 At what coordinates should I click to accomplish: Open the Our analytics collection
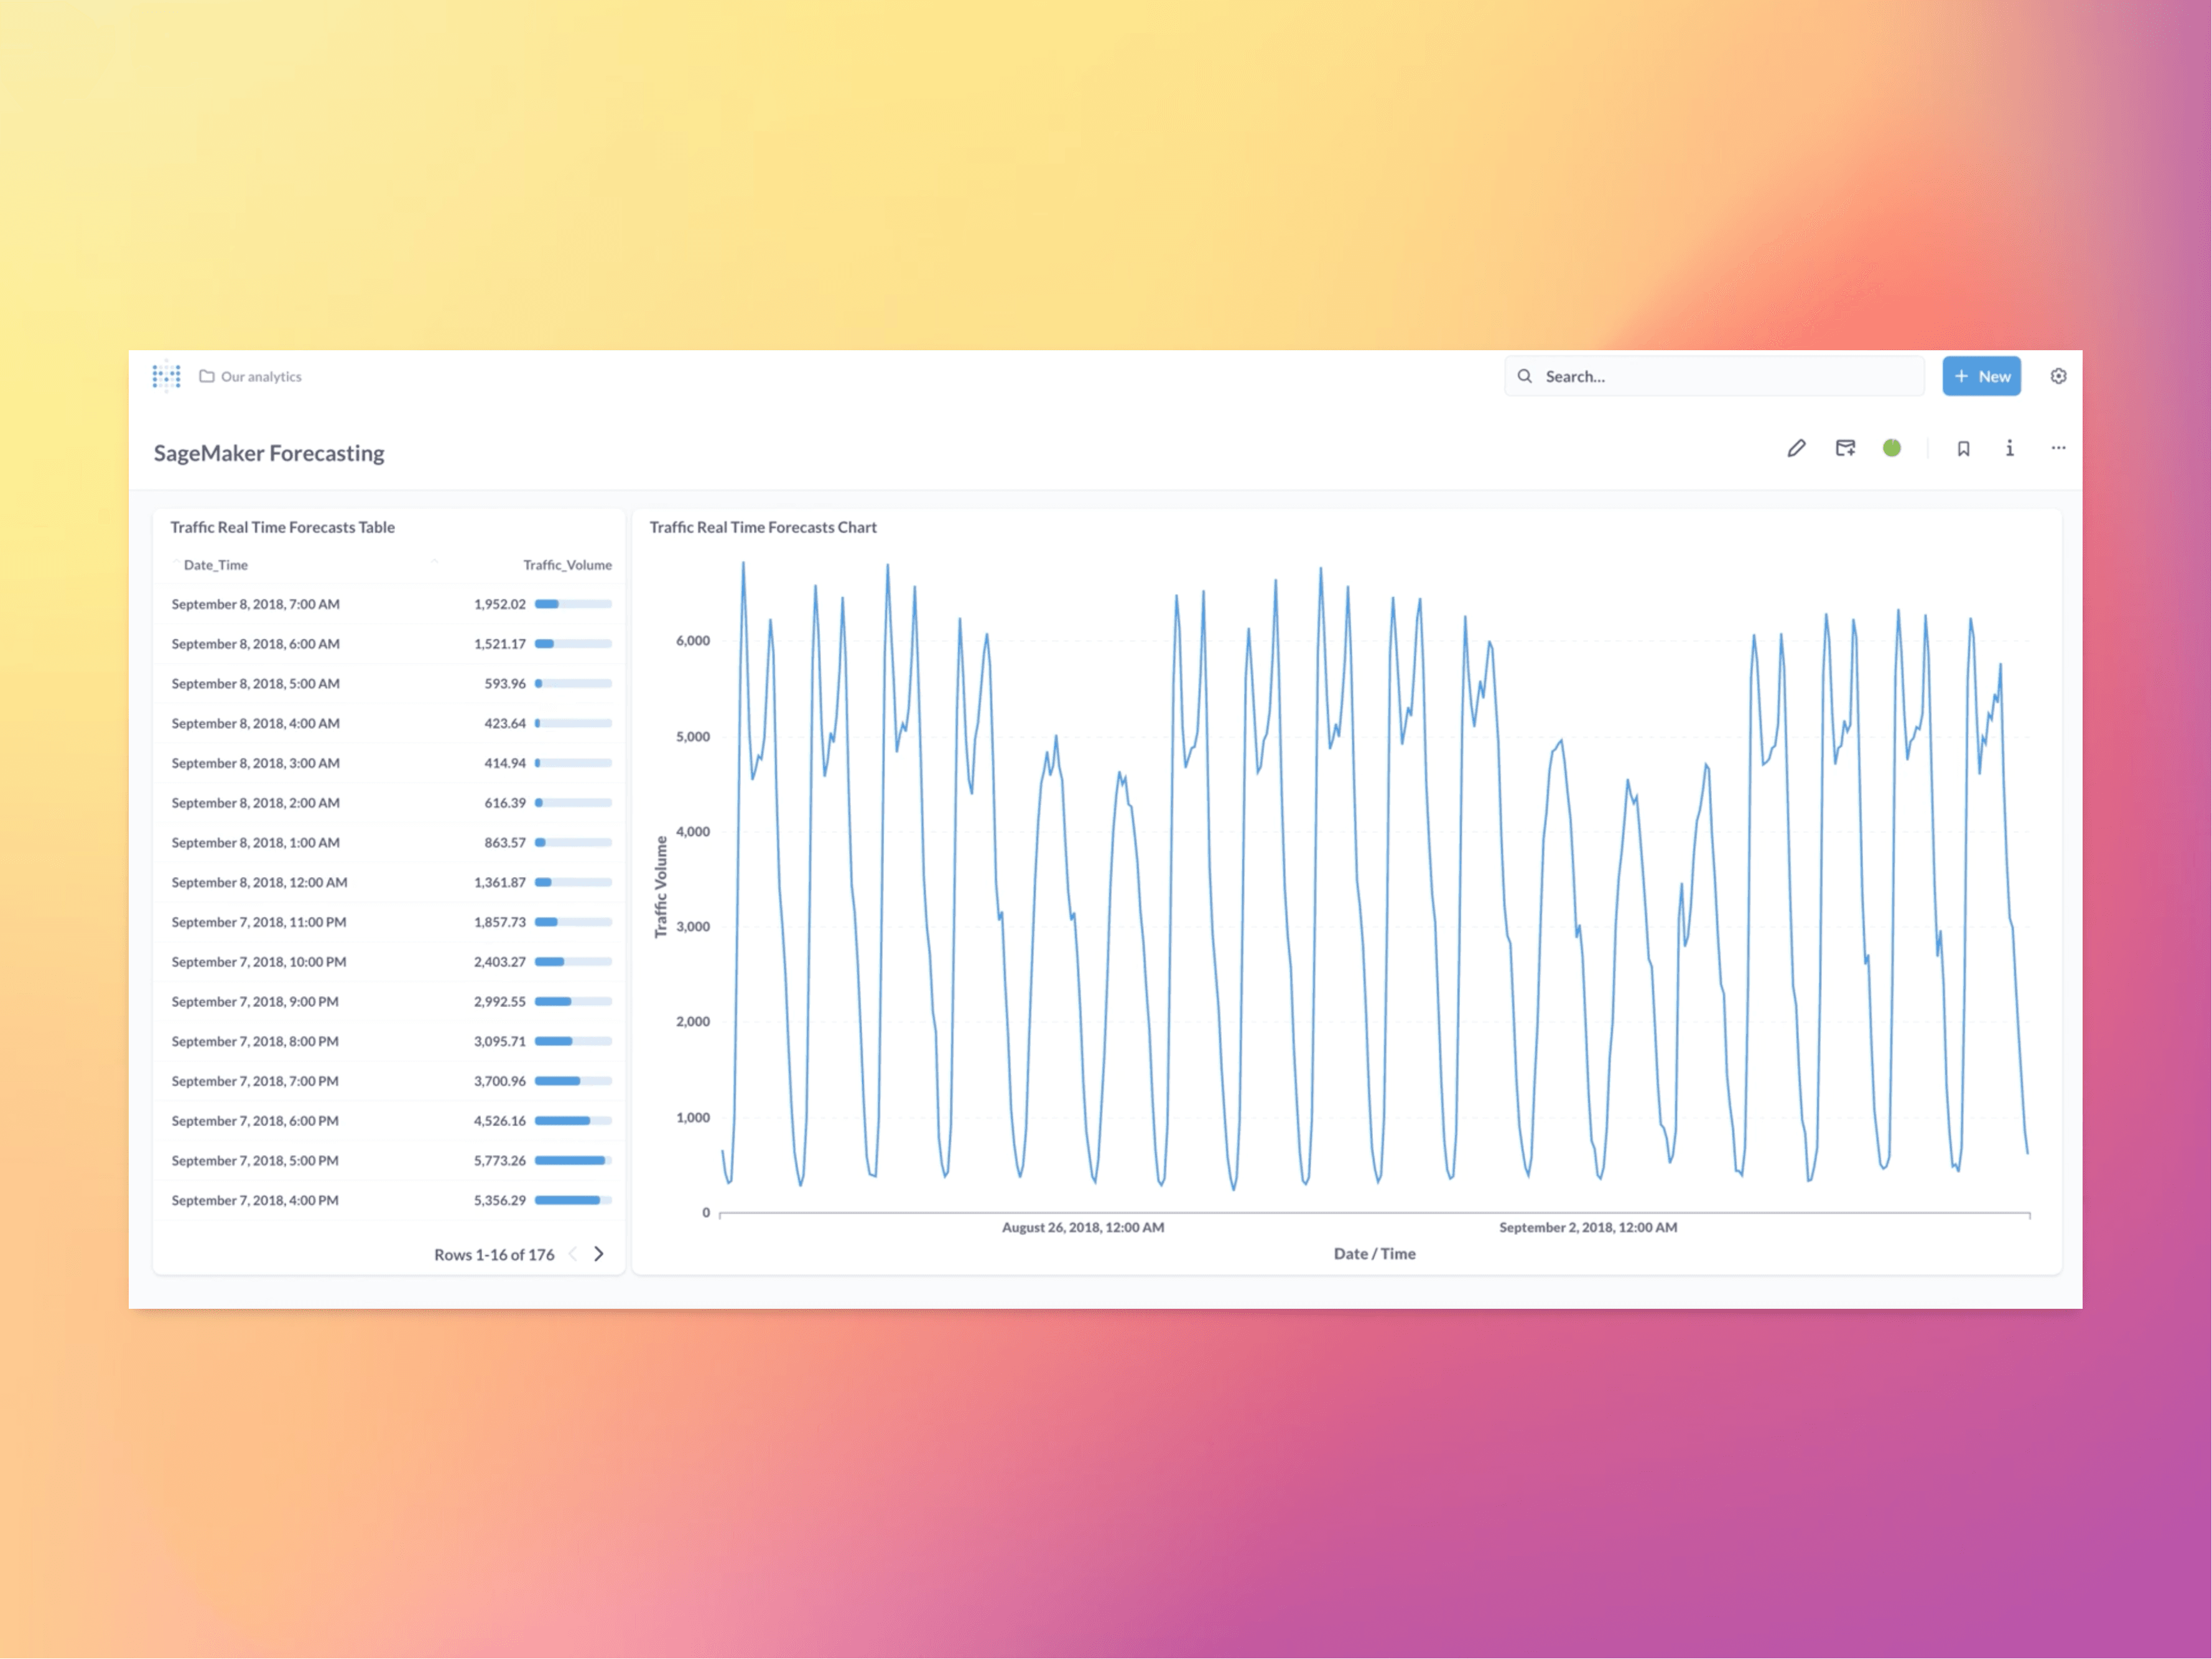250,376
